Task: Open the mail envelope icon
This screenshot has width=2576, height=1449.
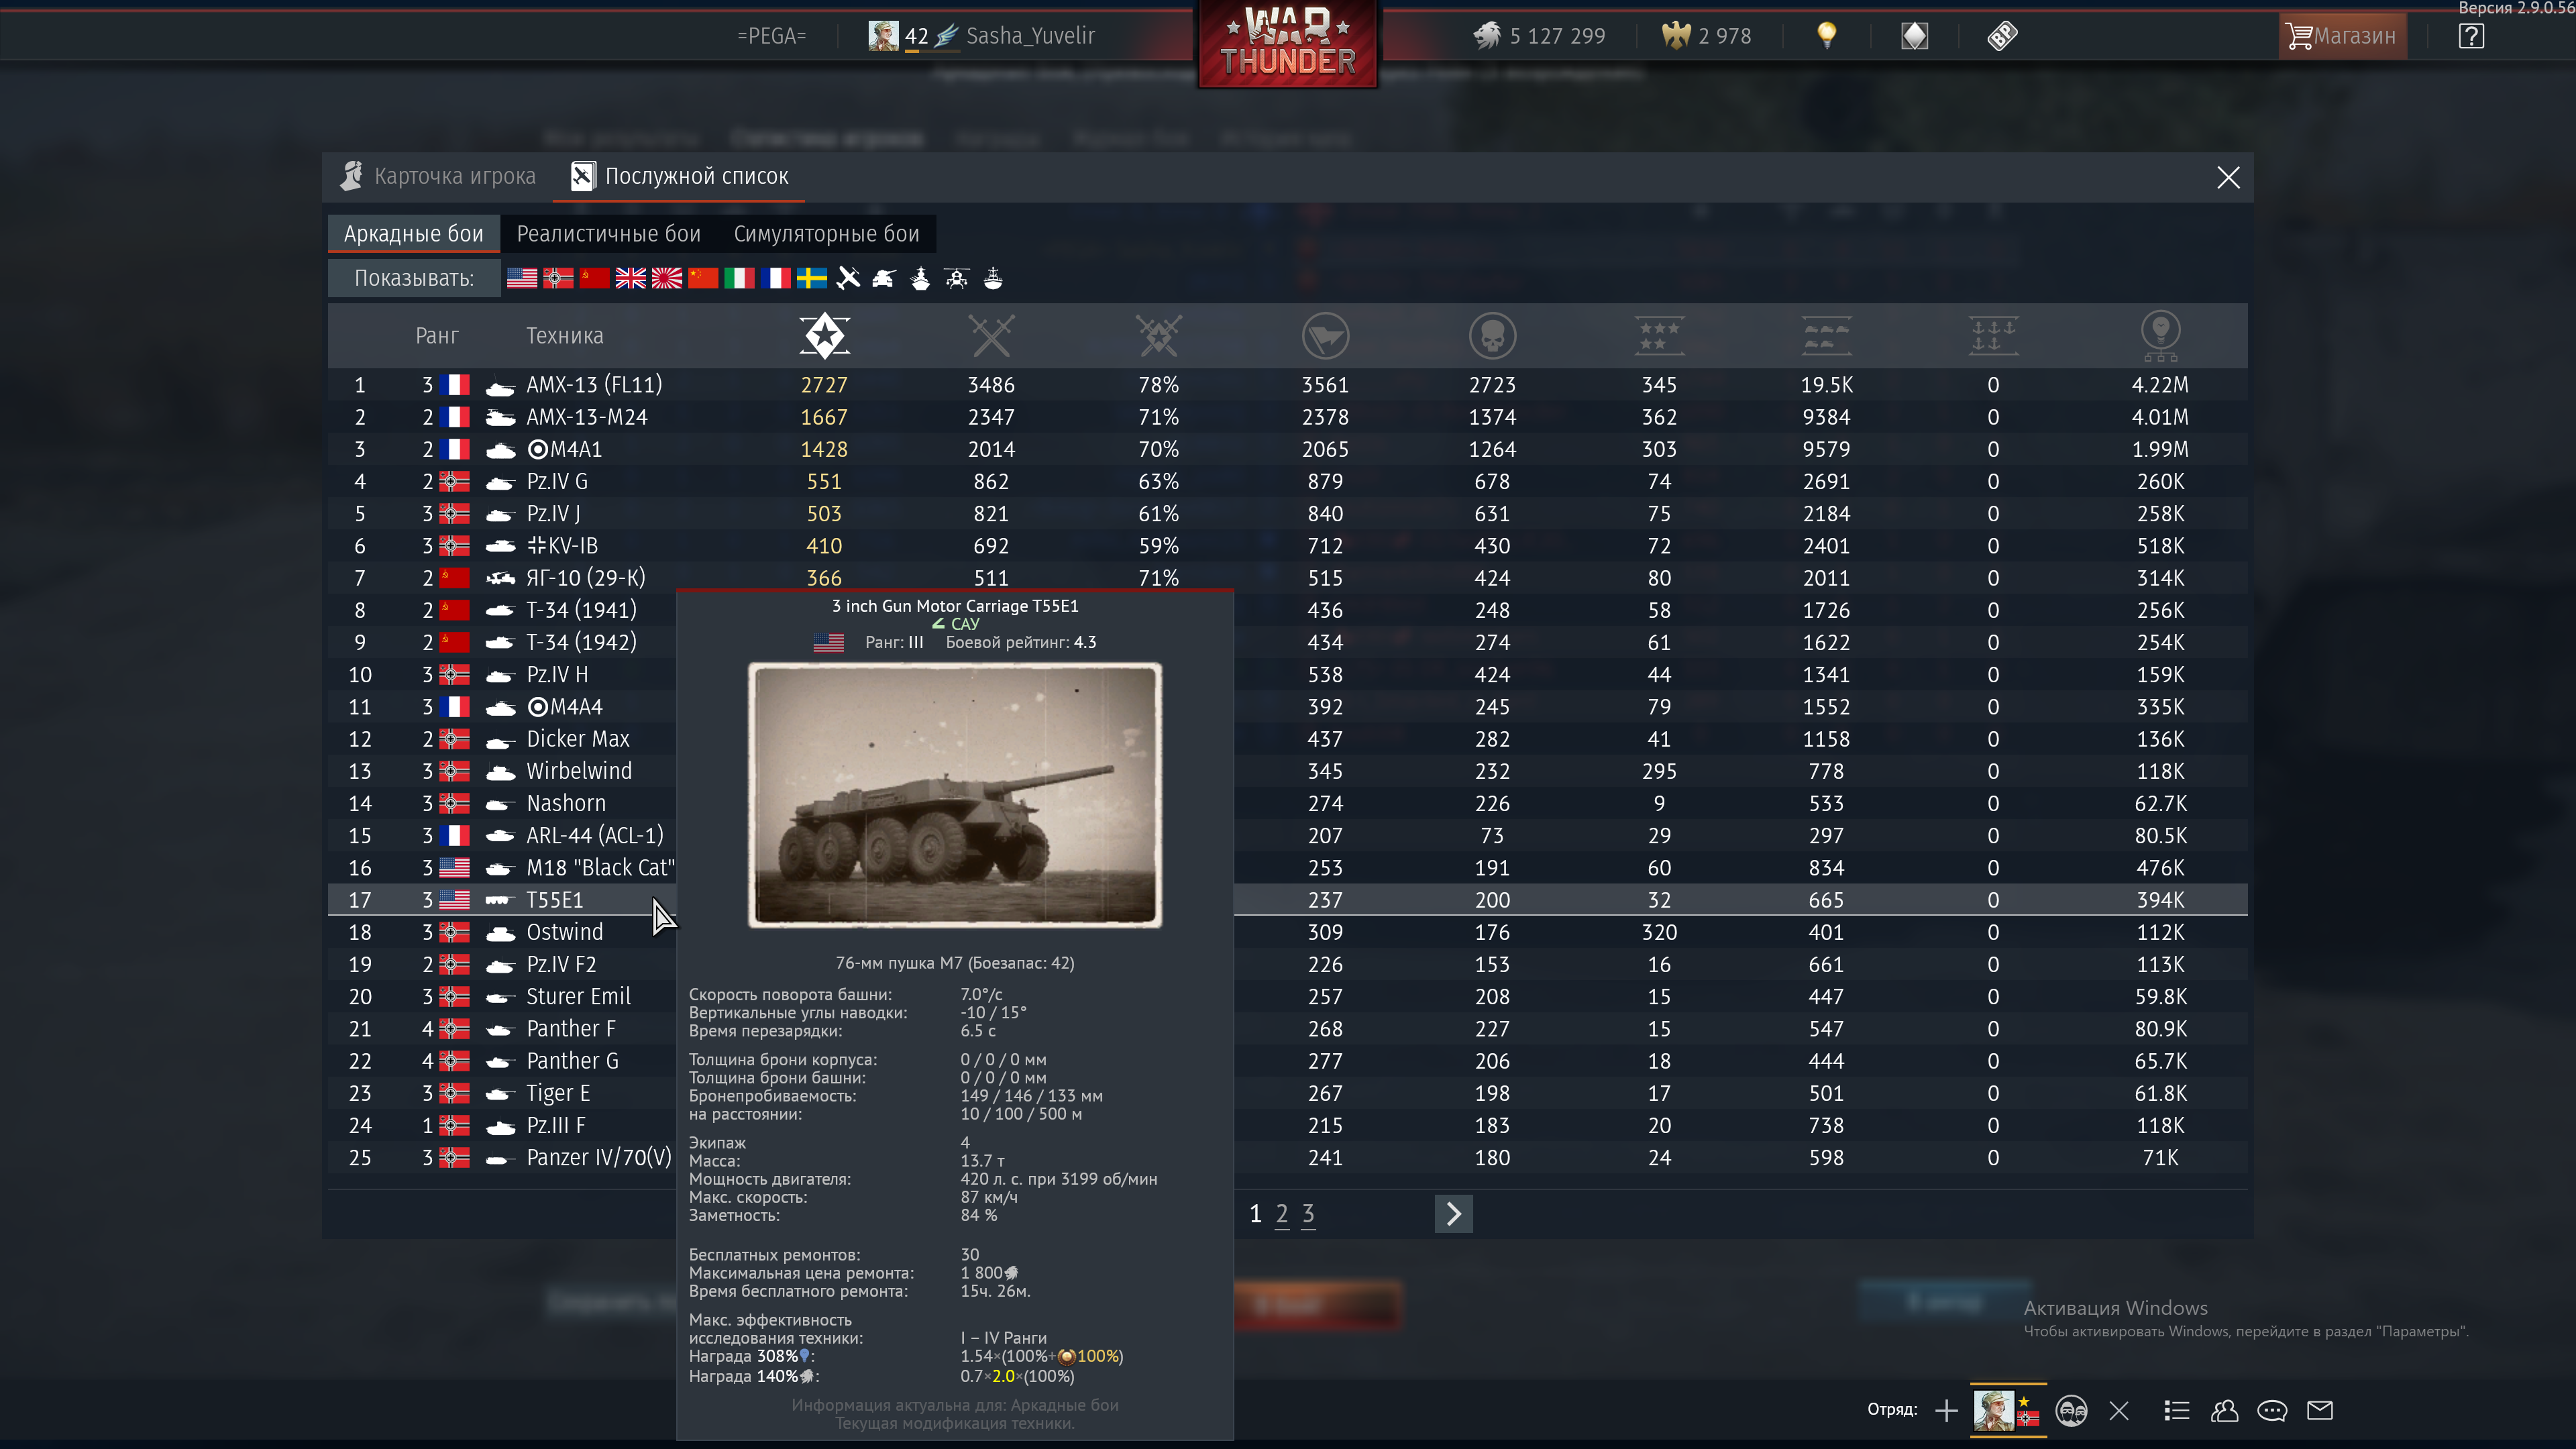Action: [x=2320, y=1411]
